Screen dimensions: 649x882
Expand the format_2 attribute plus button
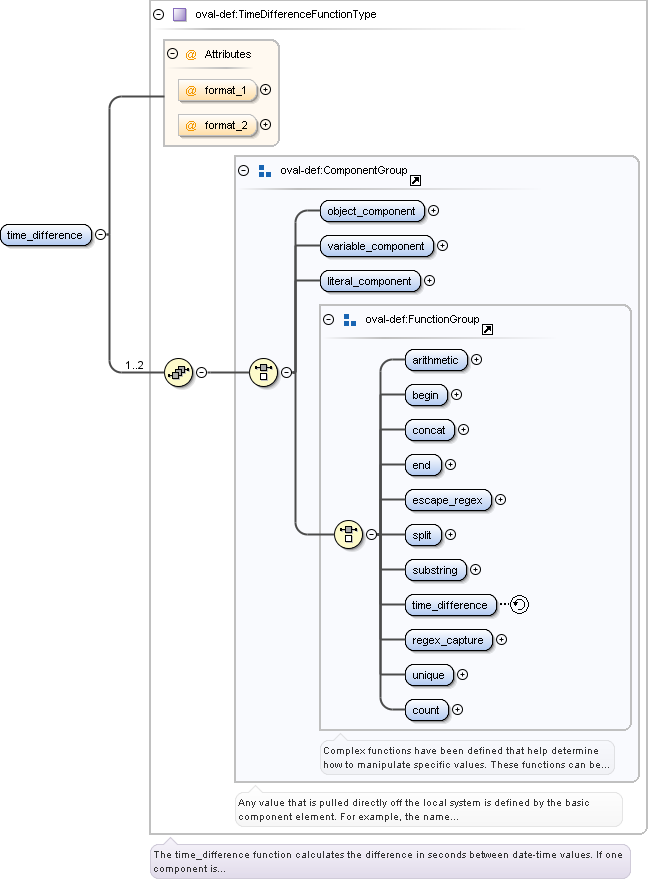[x=266, y=125]
